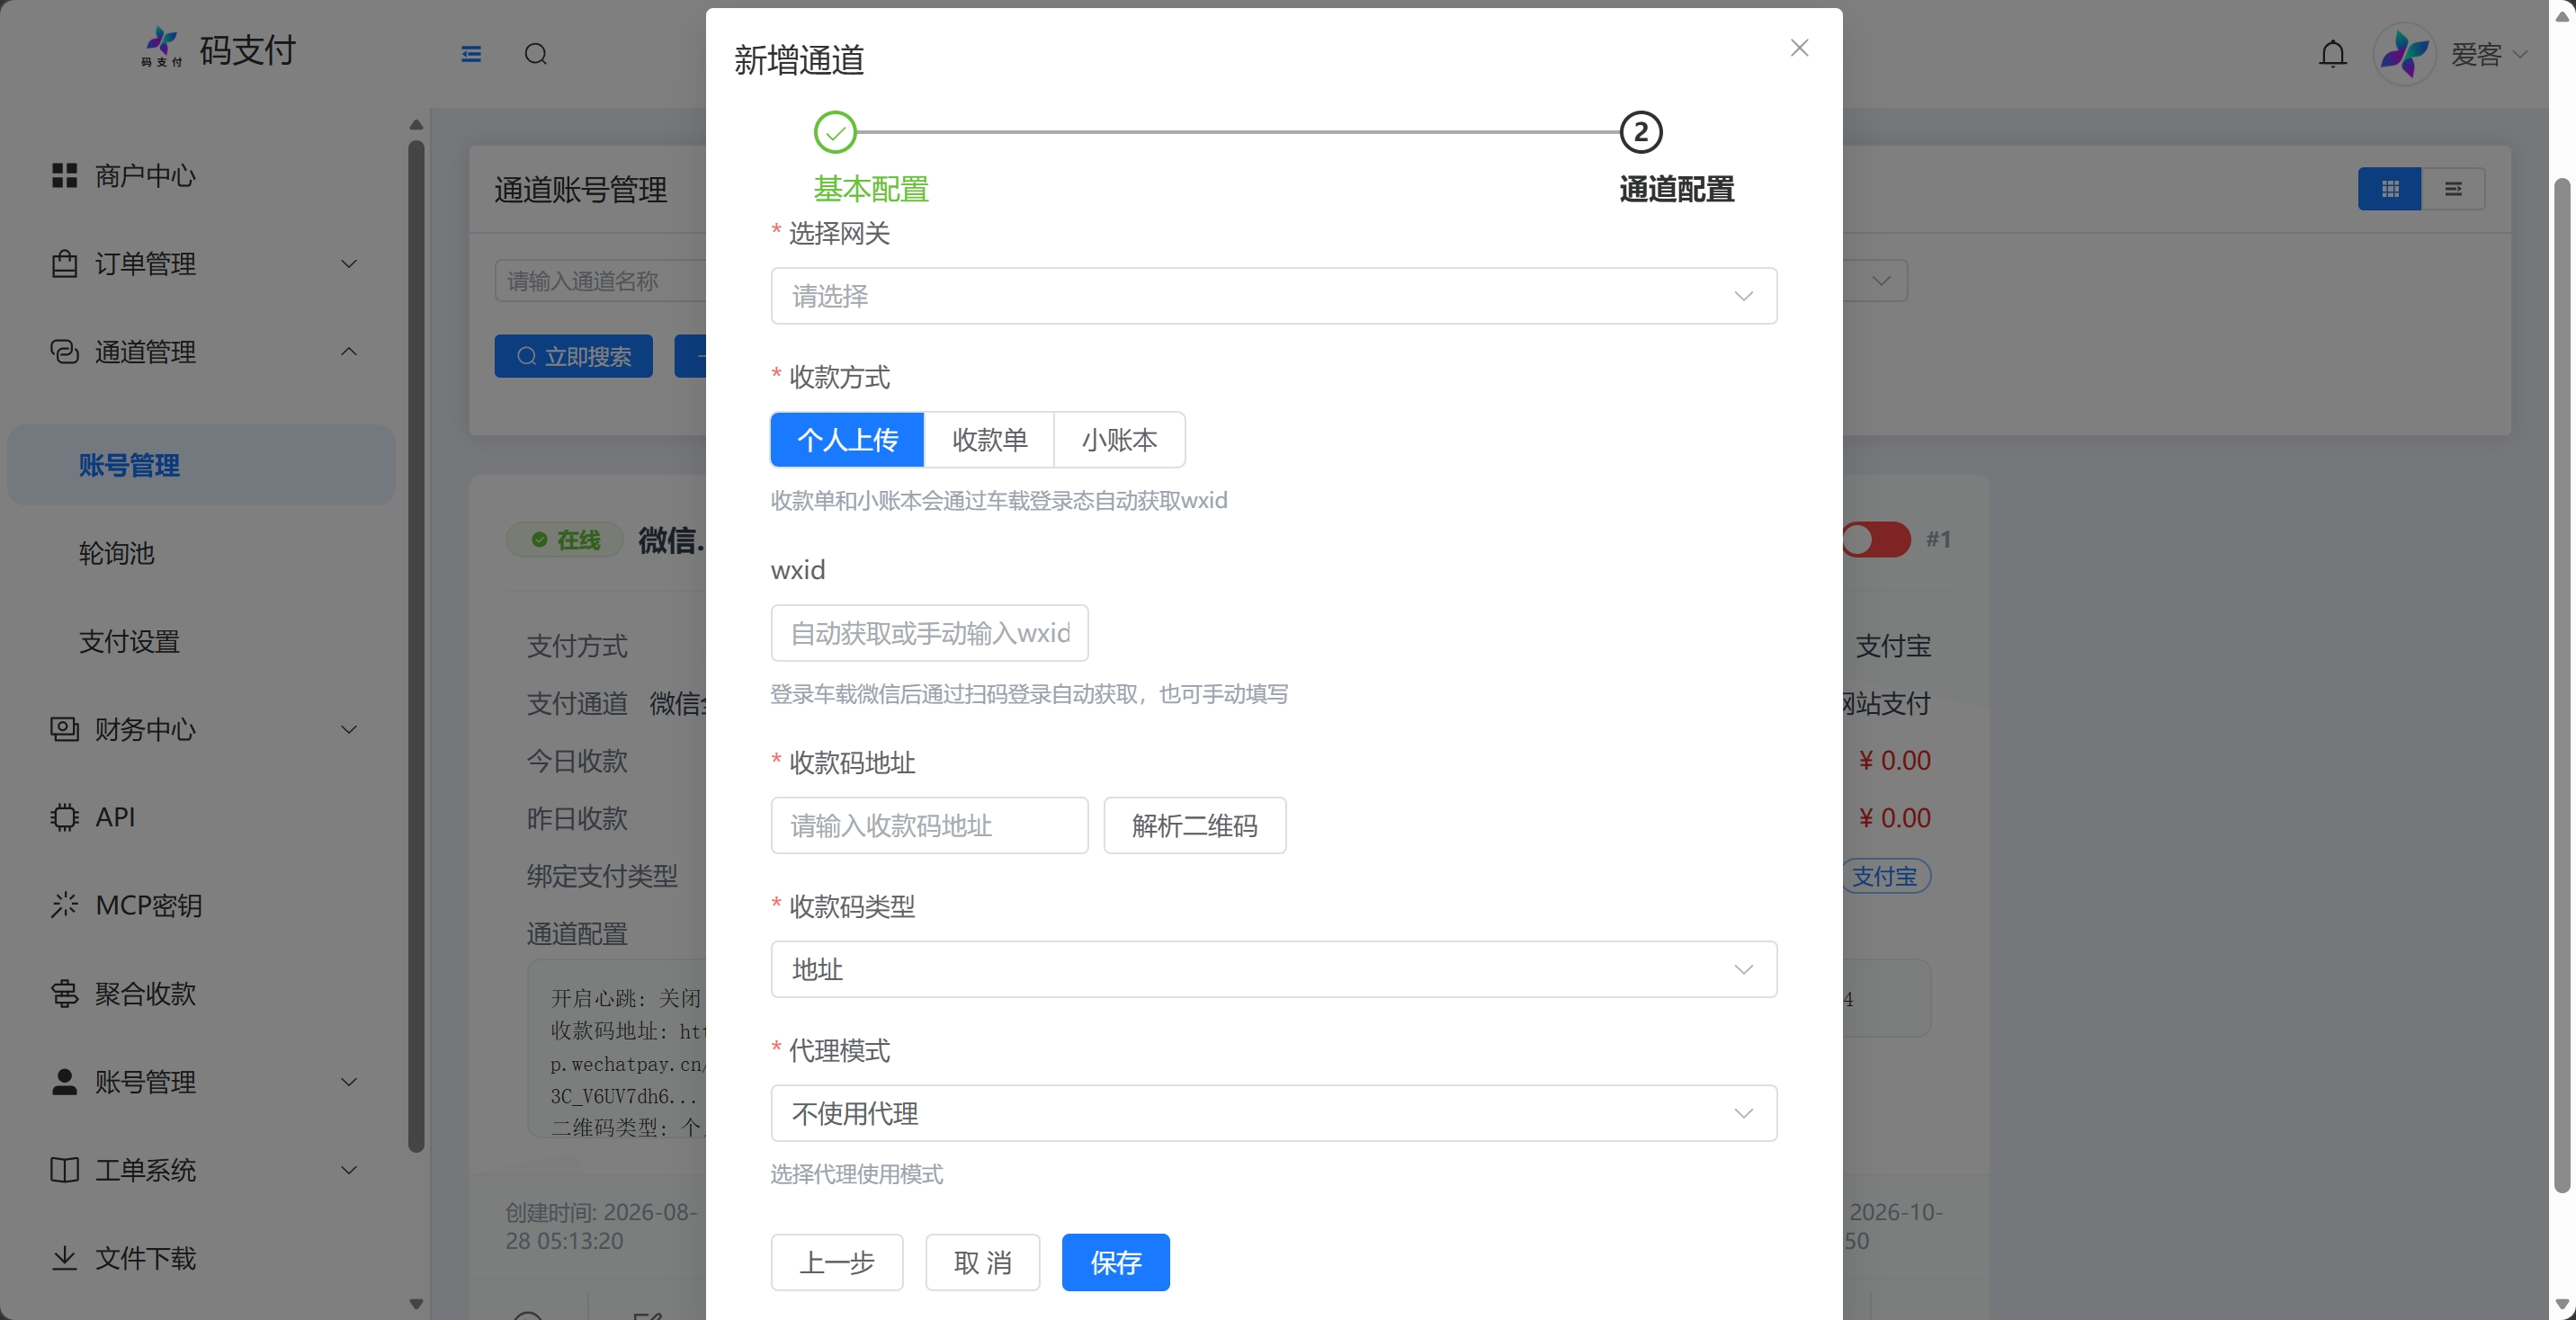
Task: Switch to list view icon
Action: (x=2453, y=189)
